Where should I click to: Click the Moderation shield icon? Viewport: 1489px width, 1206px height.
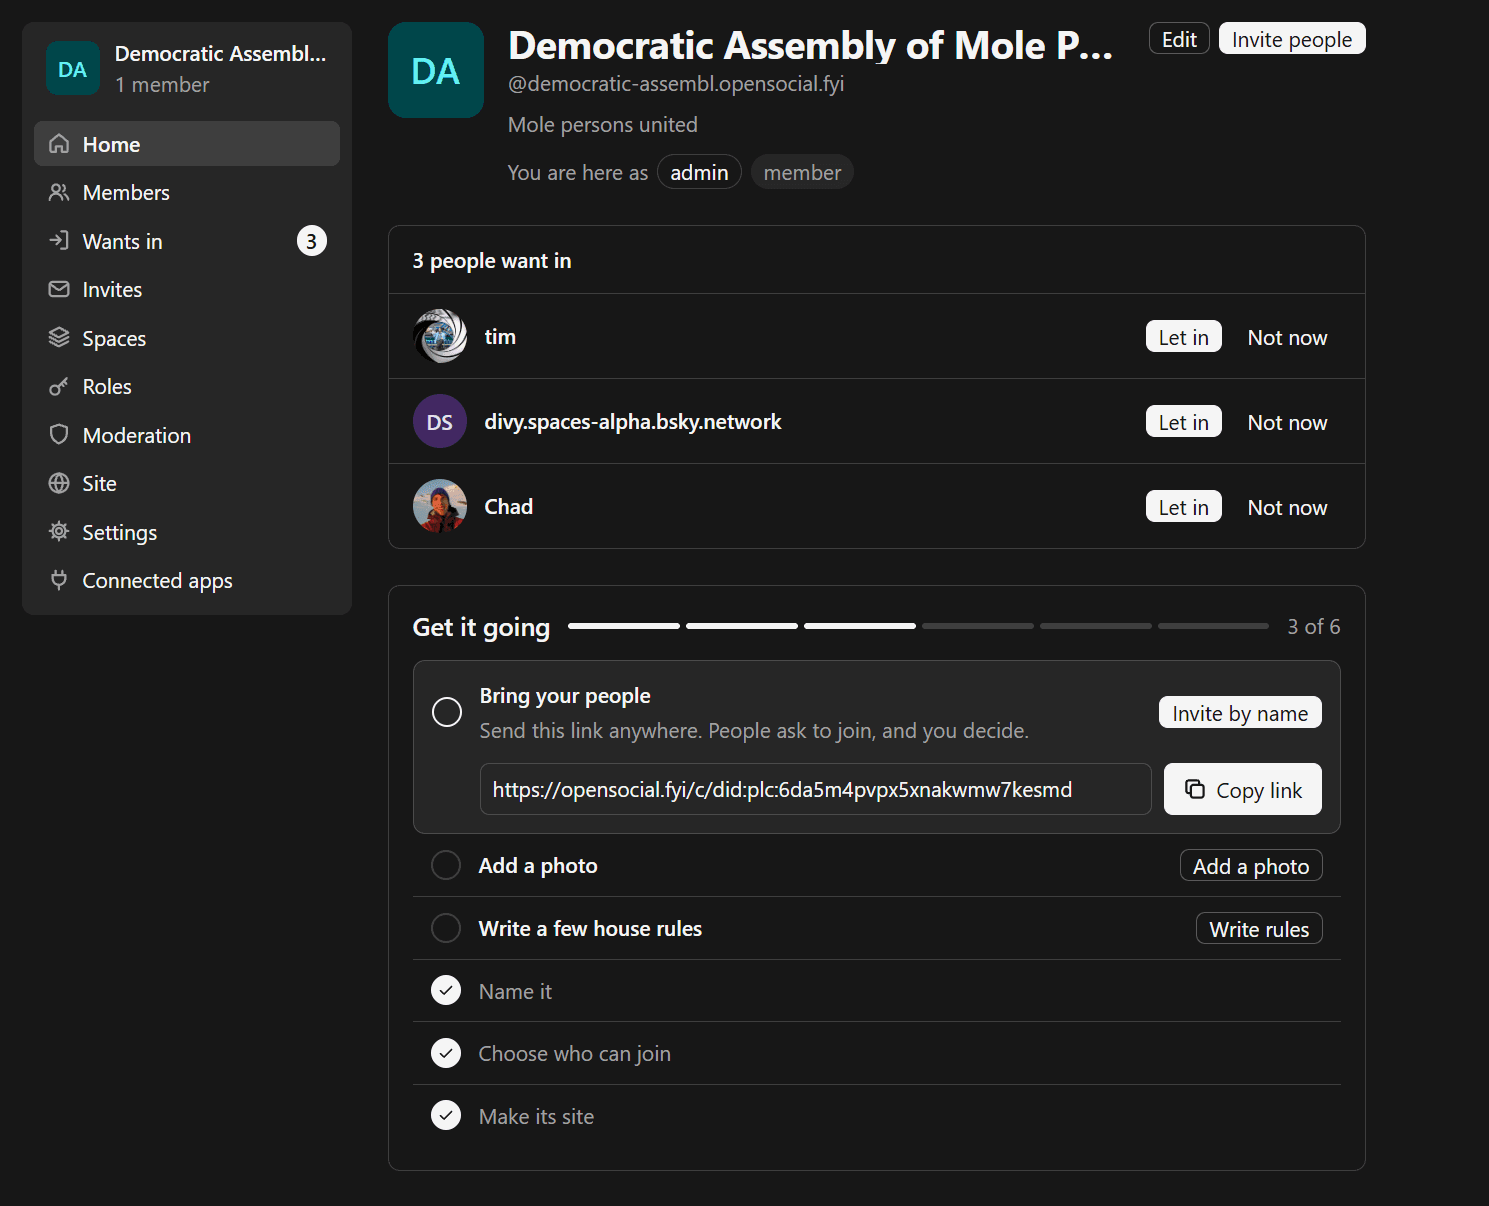point(59,435)
